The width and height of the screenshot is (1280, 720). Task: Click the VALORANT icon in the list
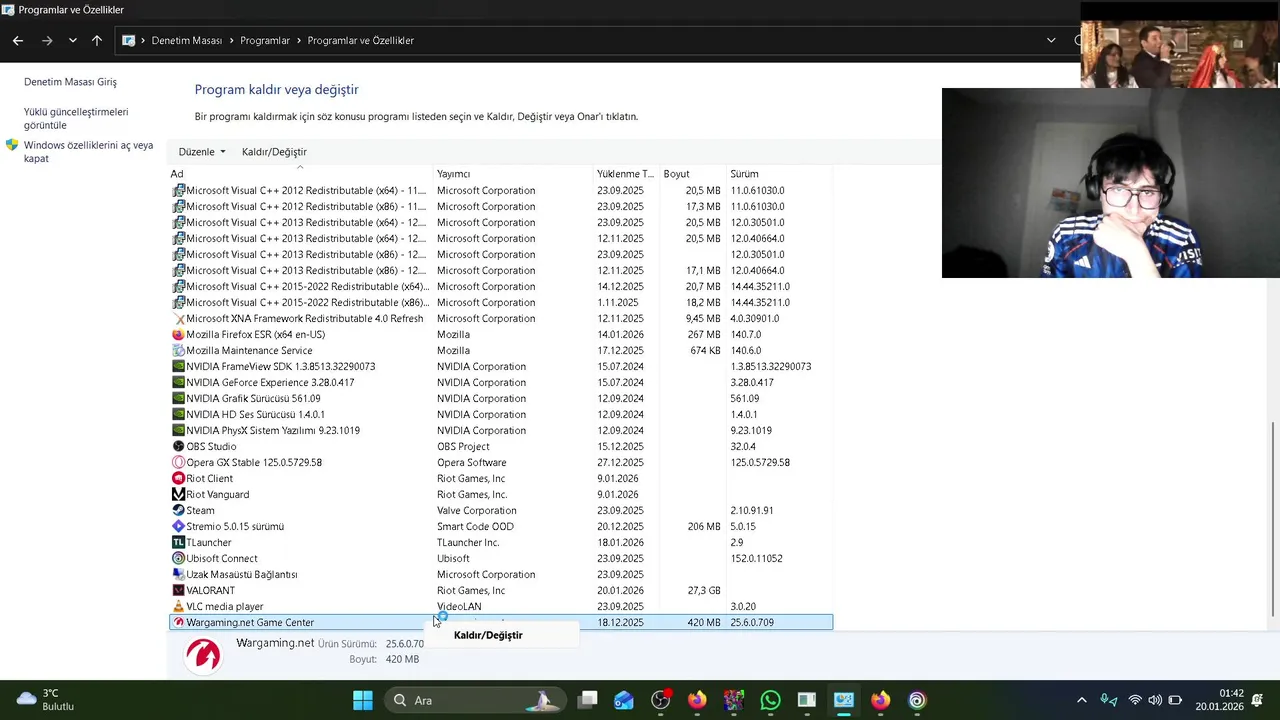click(x=179, y=590)
